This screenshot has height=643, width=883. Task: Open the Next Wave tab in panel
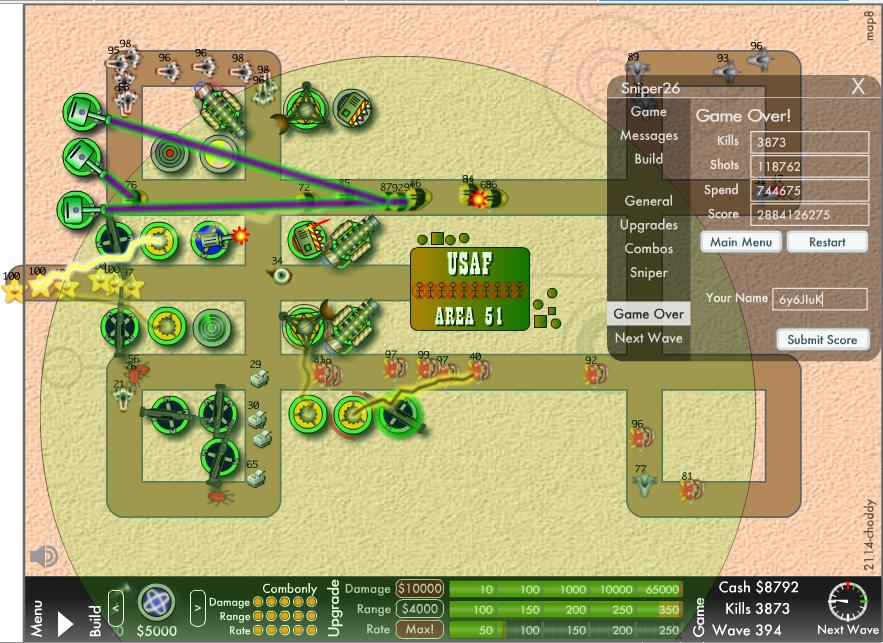tap(648, 338)
